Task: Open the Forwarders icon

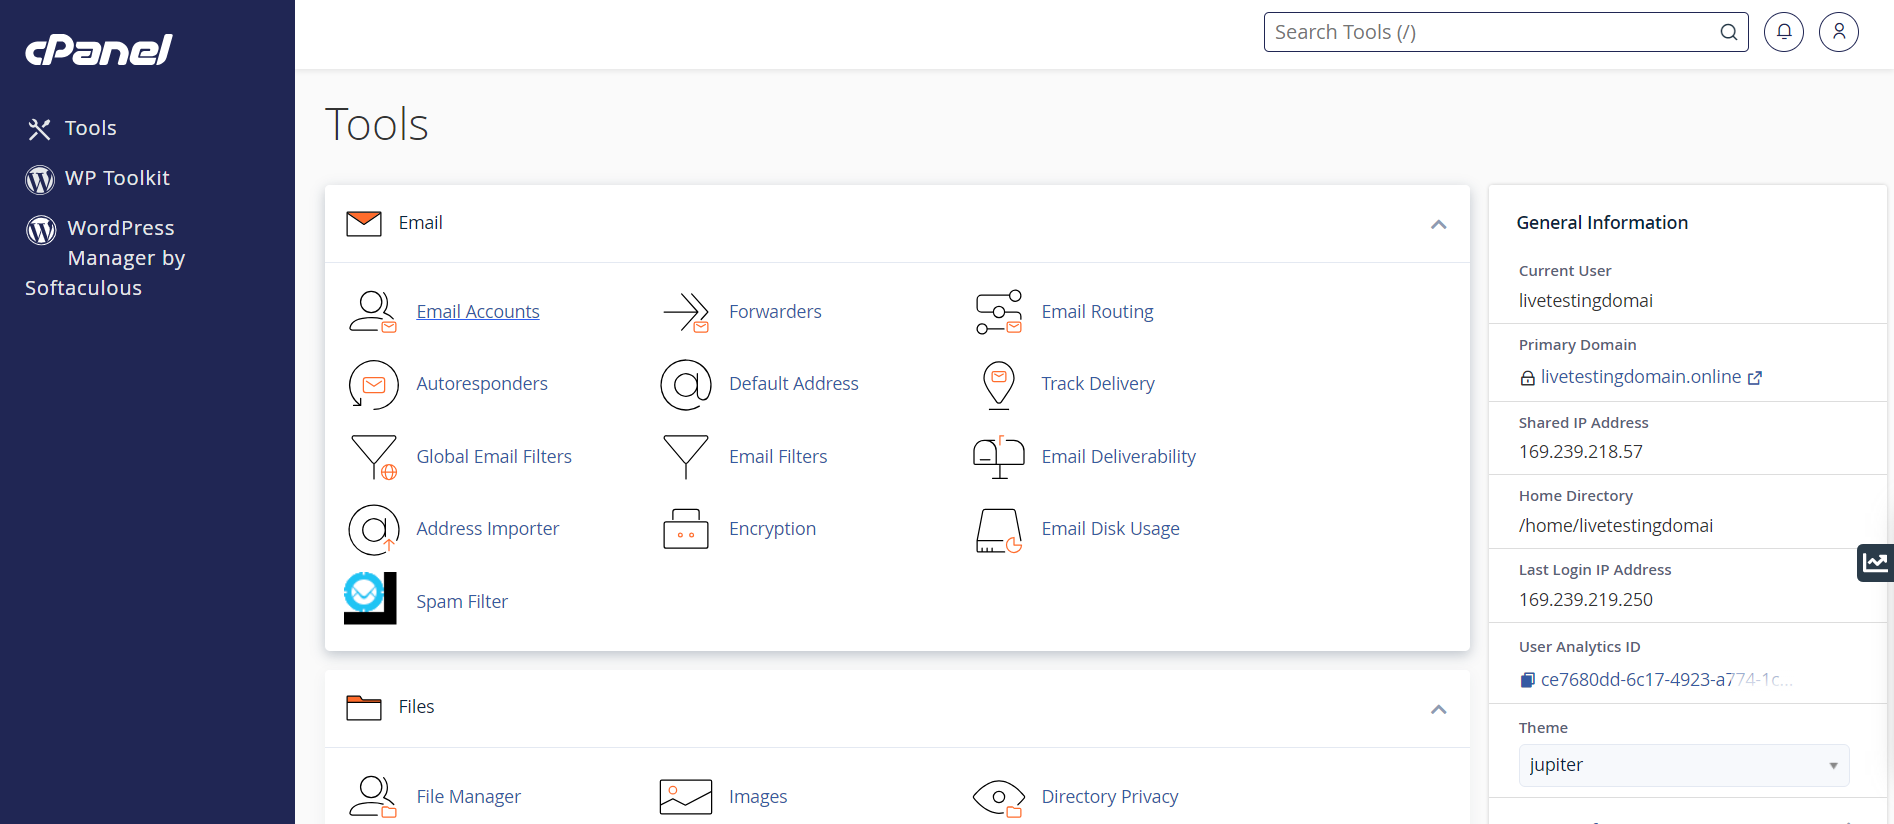Action: pos(686,312)
